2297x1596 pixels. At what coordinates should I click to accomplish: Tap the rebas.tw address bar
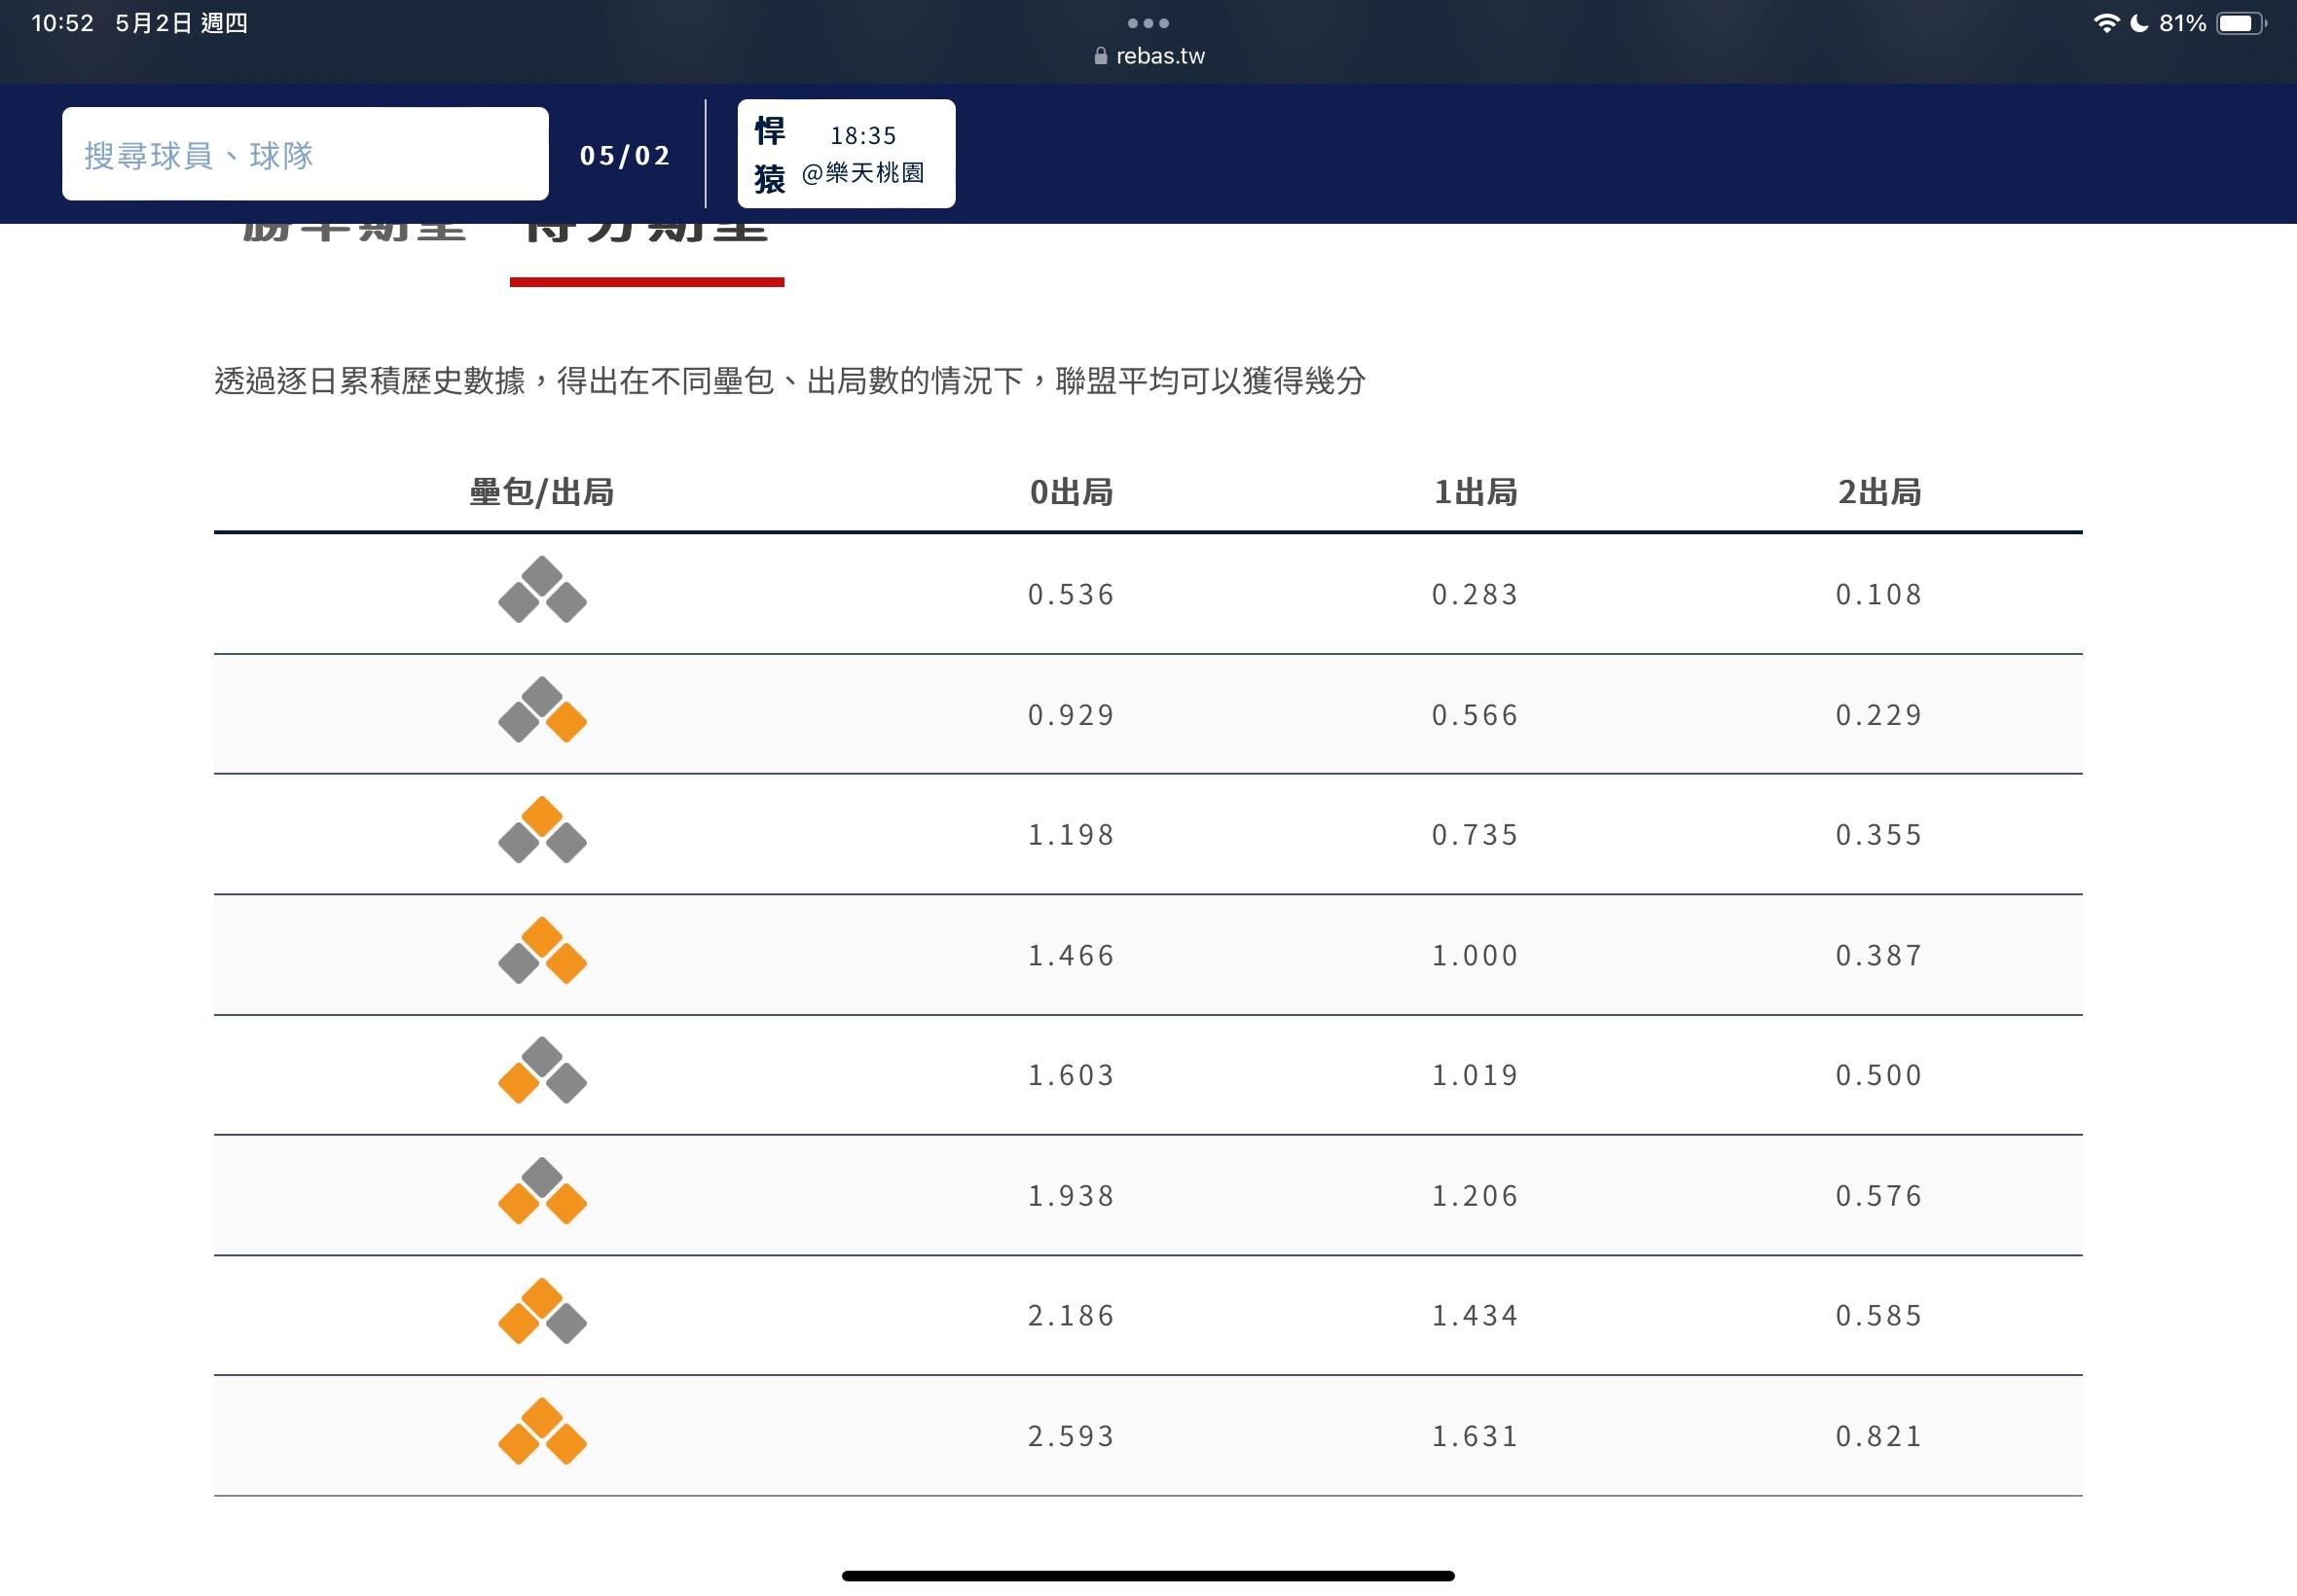[x=1160, y=56]
